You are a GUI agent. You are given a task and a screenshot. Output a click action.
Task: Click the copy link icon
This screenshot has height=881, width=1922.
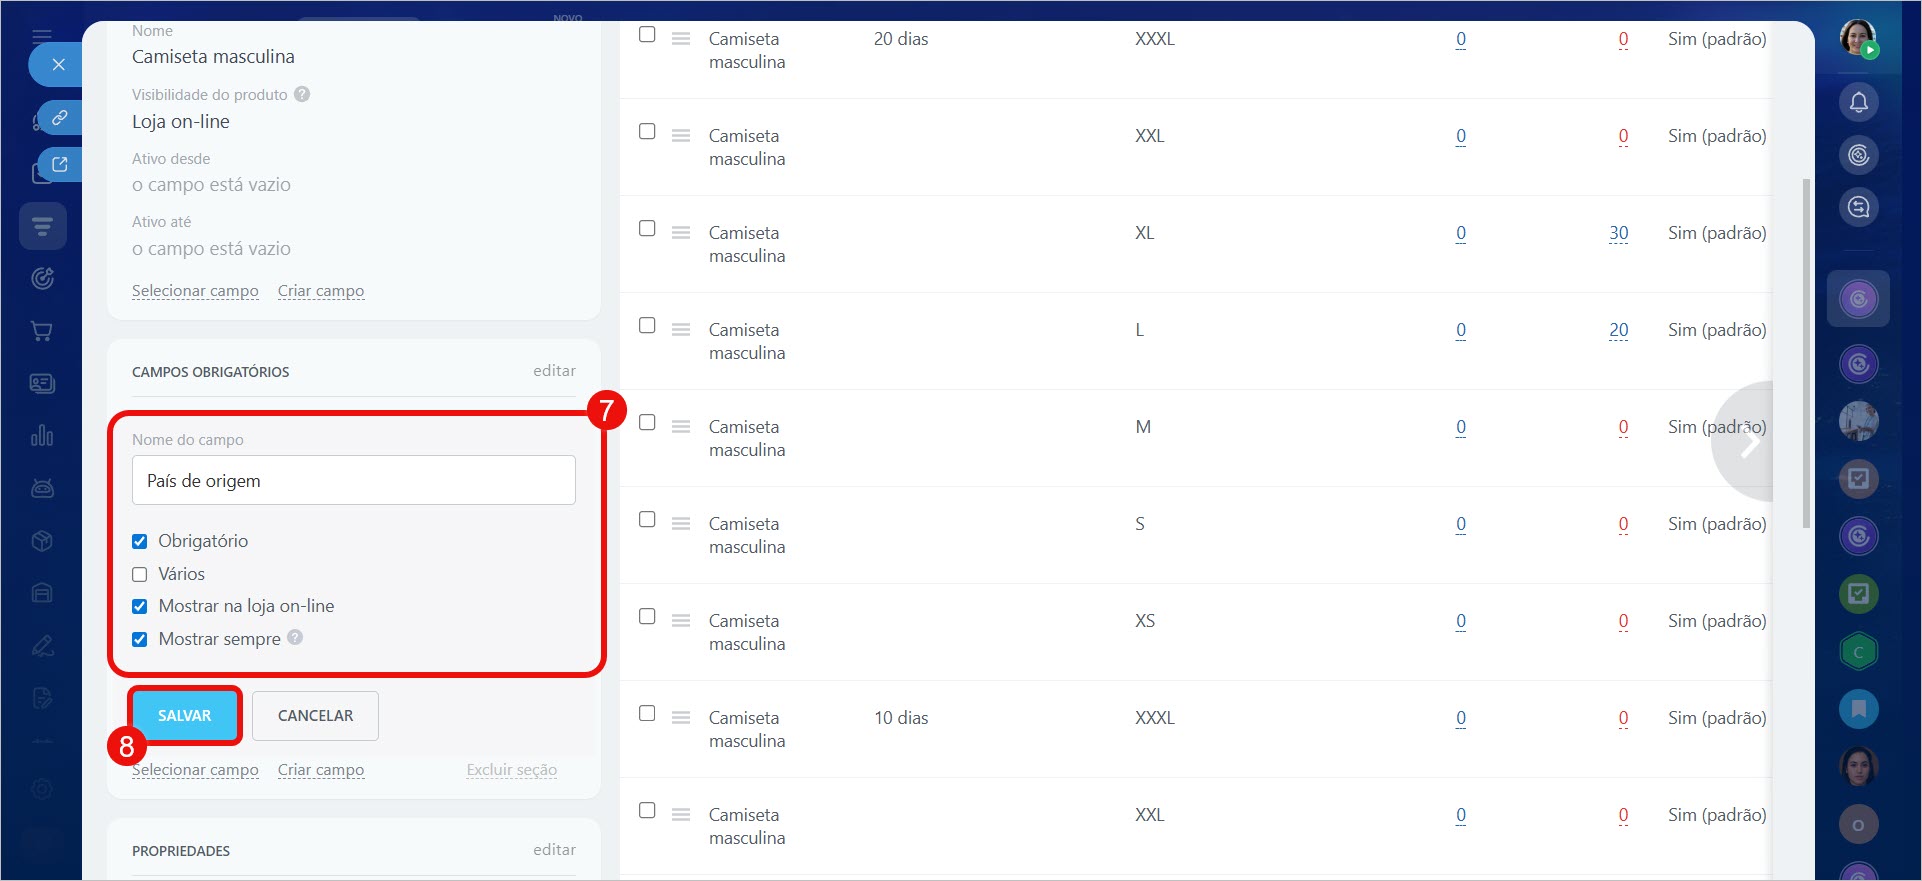(59, 117)
